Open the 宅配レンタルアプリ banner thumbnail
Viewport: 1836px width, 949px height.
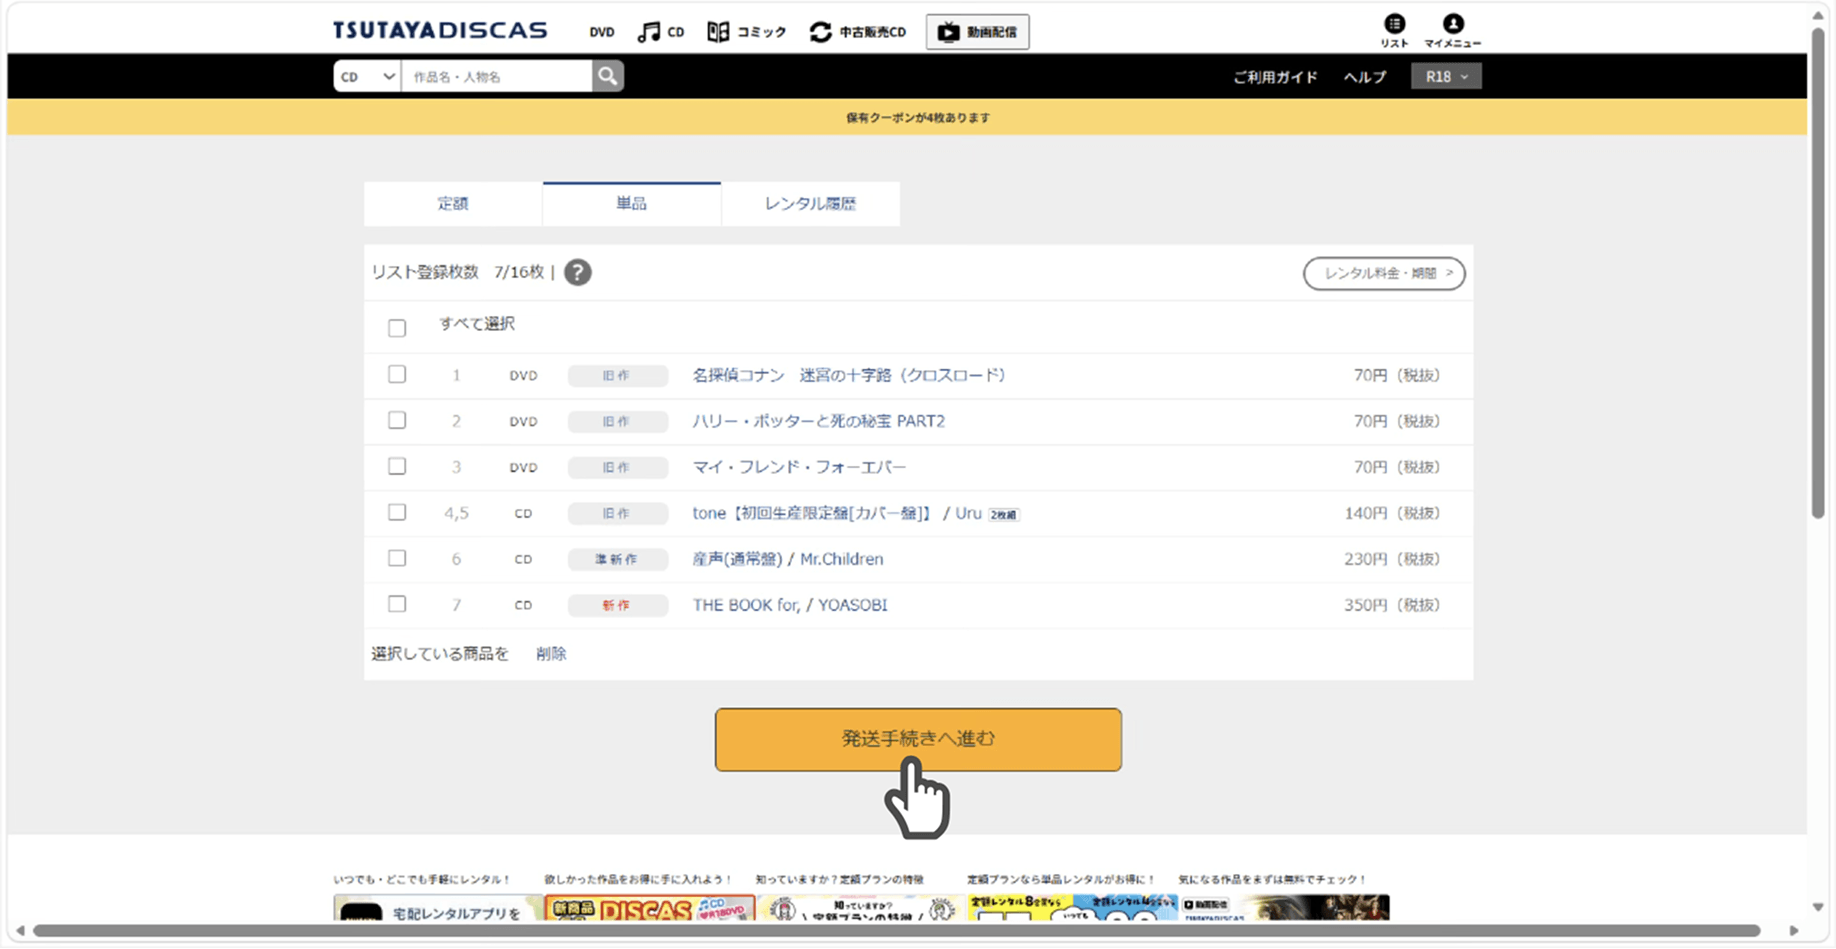[437, 908]
